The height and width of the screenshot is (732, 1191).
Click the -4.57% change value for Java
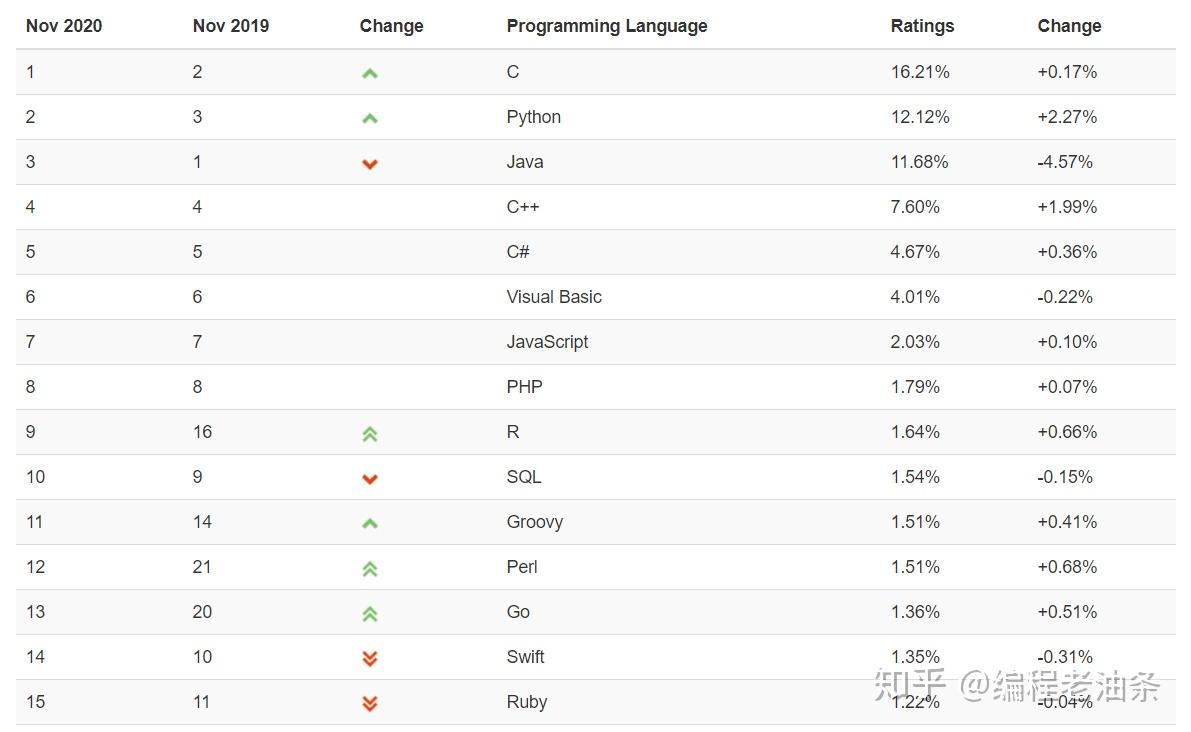pyautogui.click(x=1065, y=162)
